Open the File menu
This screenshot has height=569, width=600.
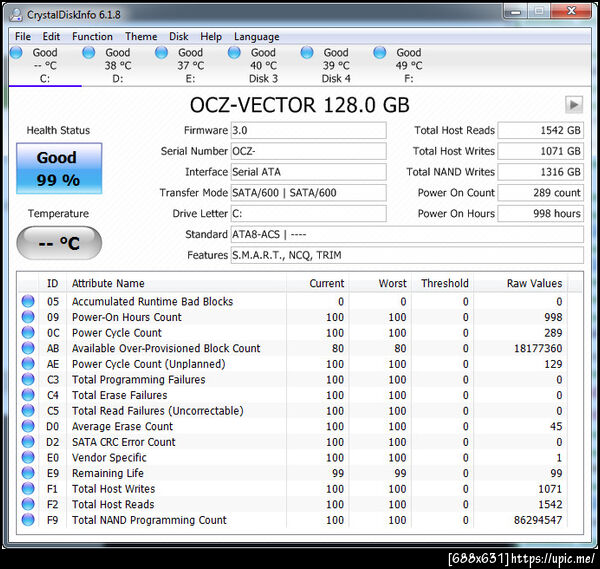tap(23, 37)
